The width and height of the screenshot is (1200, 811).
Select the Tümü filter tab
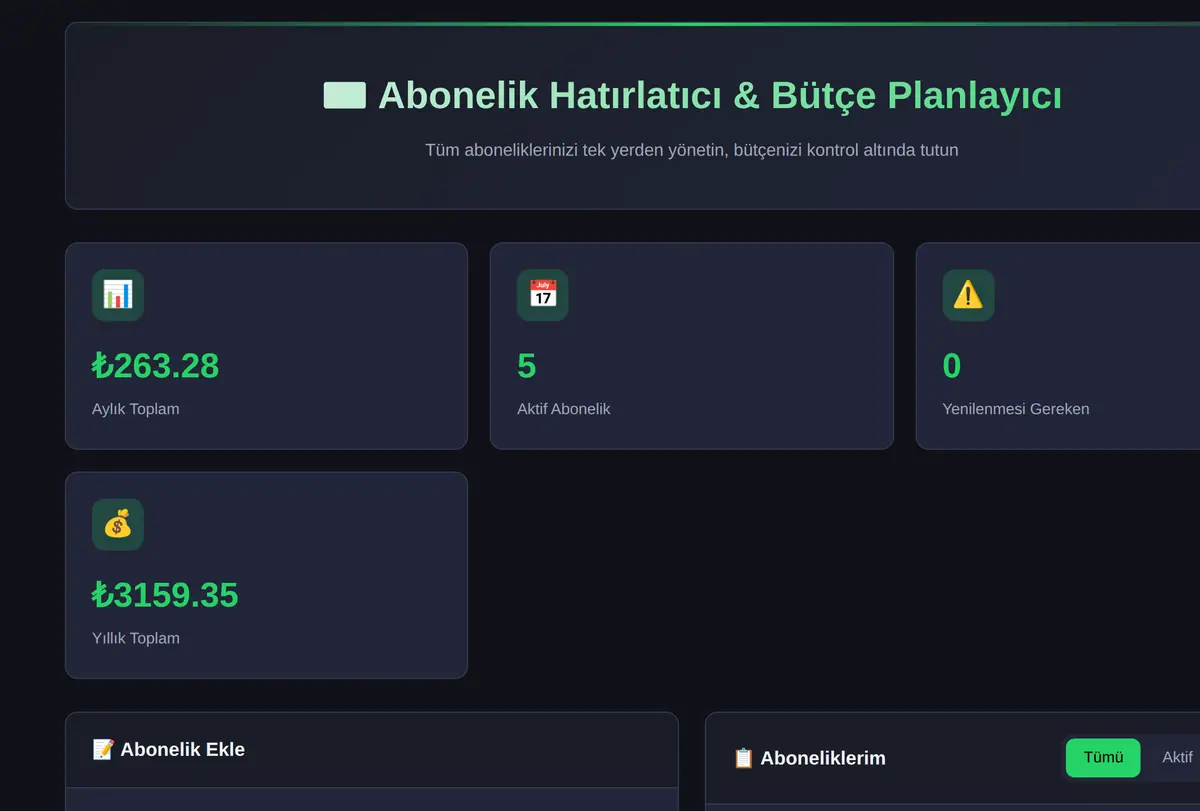[x=1103, y=758]
